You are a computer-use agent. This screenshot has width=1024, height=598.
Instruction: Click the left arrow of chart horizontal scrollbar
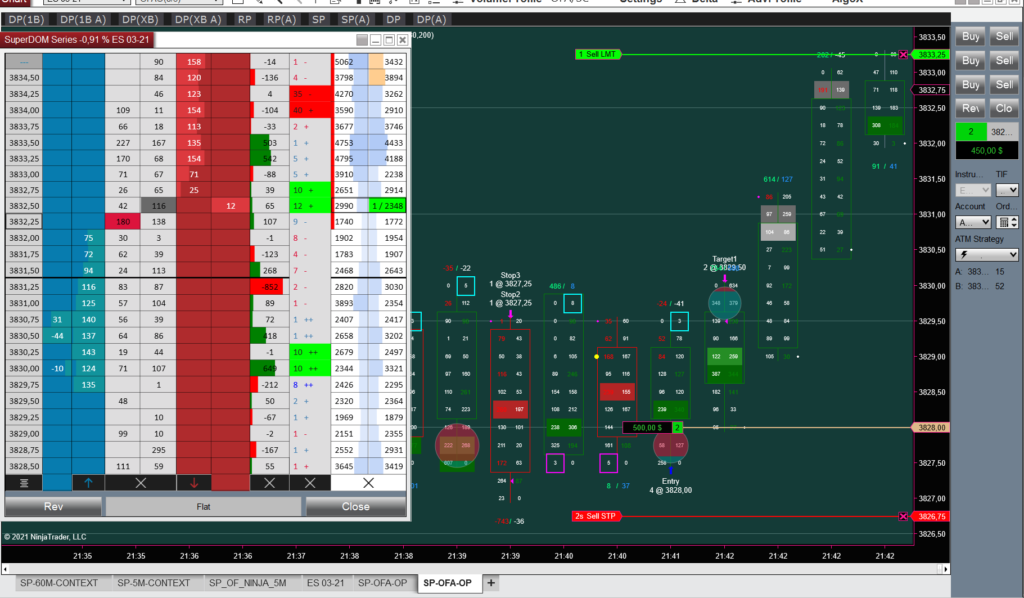click(5, 569)
